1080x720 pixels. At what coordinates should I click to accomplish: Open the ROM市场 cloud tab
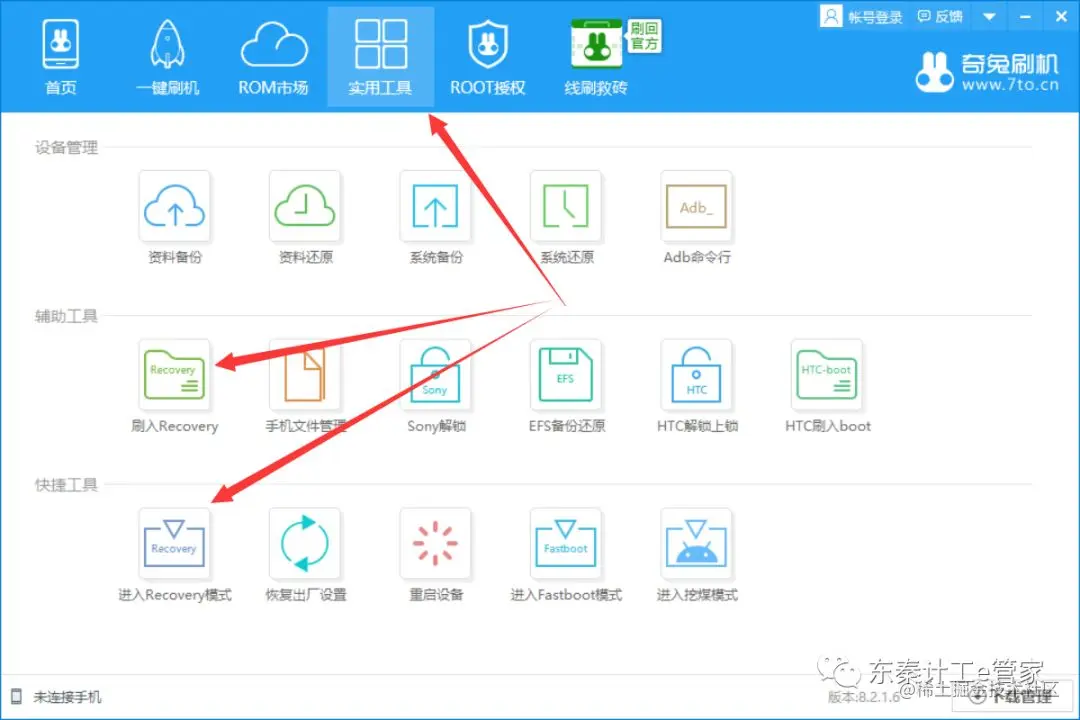click(273, 58)
